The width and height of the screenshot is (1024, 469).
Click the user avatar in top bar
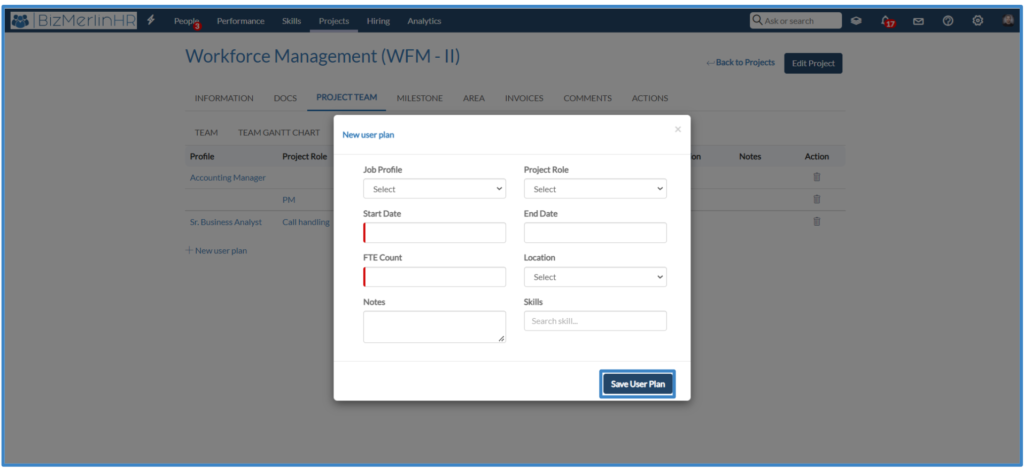click(x=1008, y=21)
